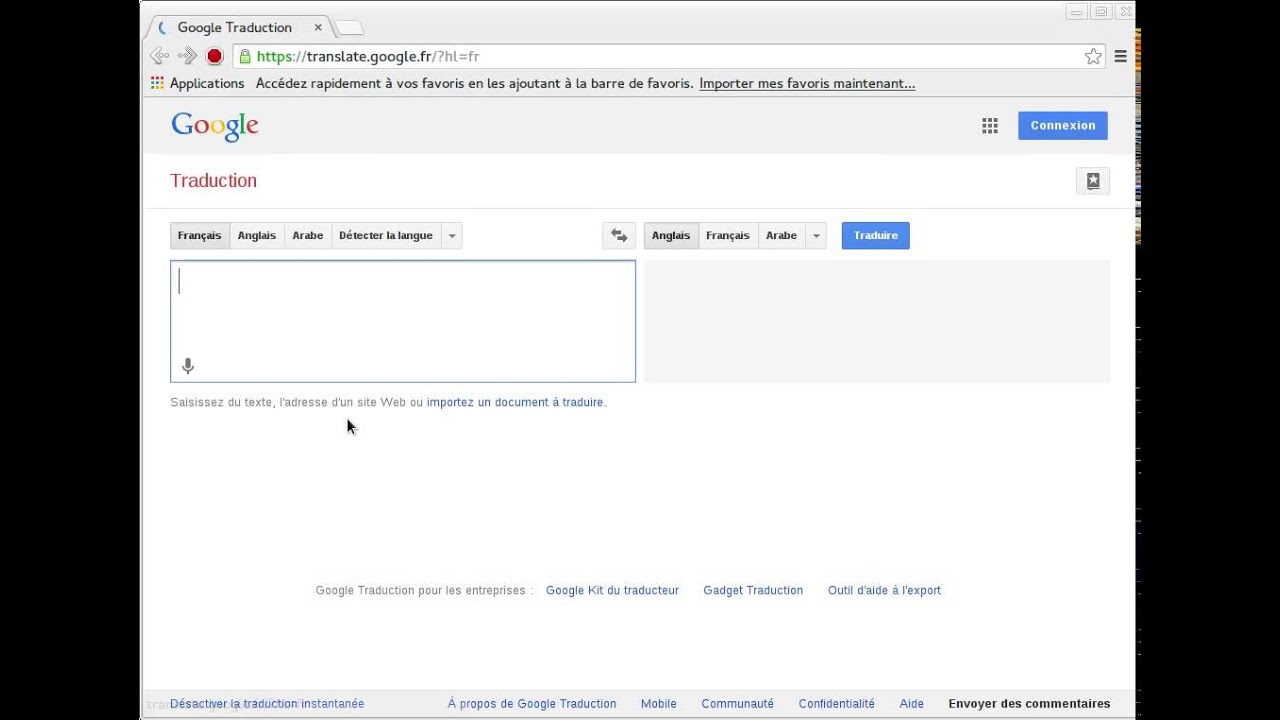Choose Détecter la langue option
1280x720 pixels.
coord(386,235)
